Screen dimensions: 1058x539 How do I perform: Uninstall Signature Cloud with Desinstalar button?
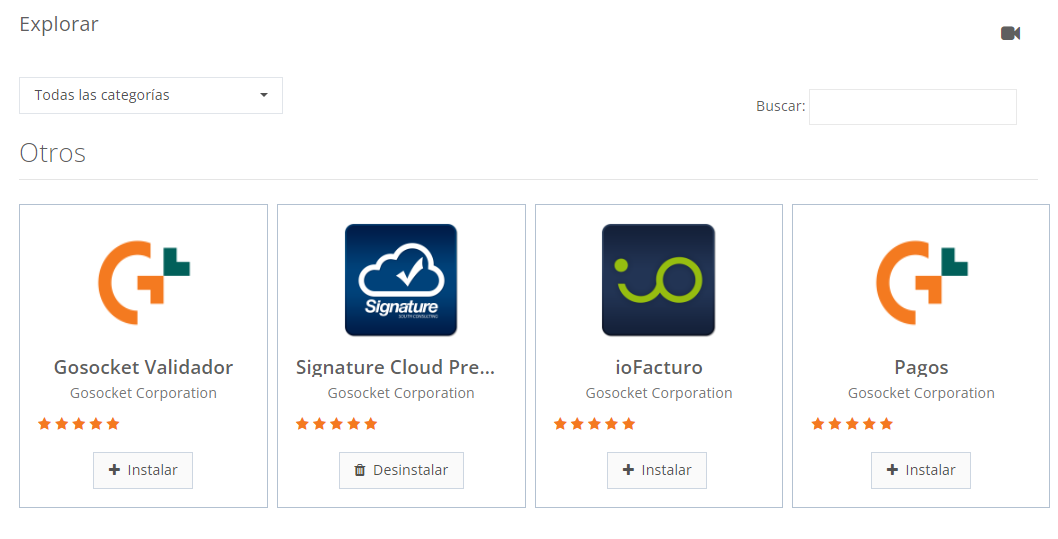(x=401, y=470)
